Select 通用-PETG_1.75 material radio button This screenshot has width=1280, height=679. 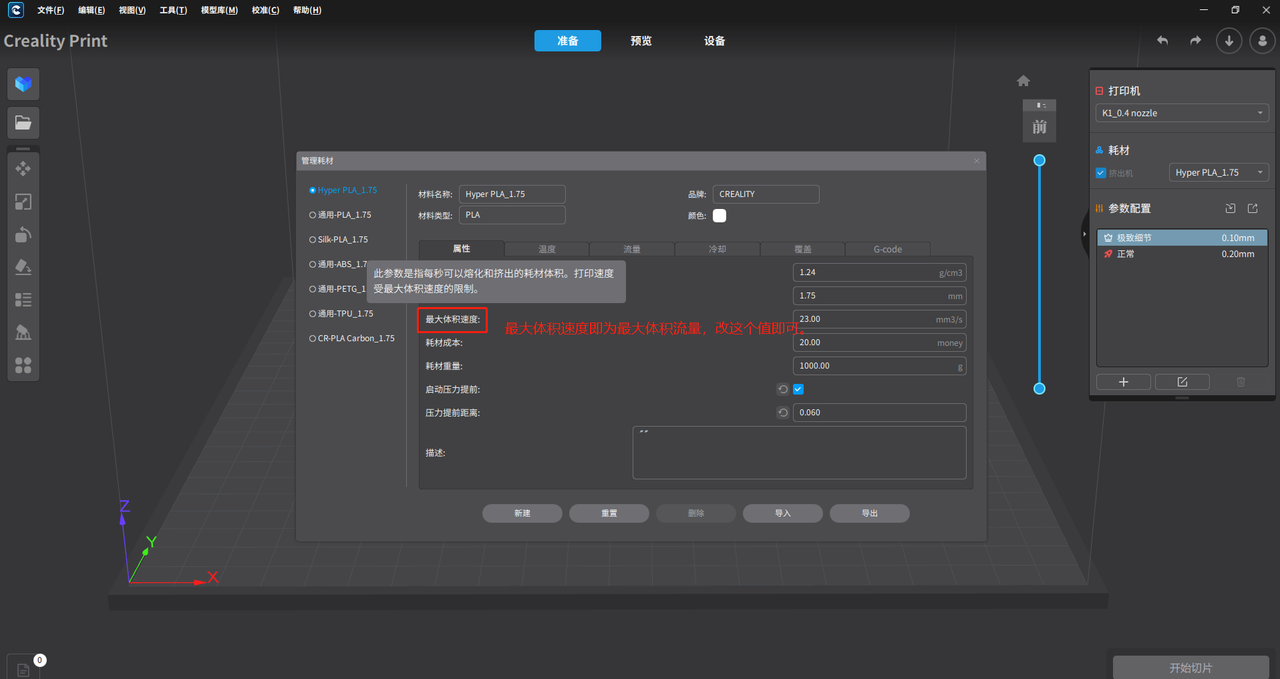(313, 289)
